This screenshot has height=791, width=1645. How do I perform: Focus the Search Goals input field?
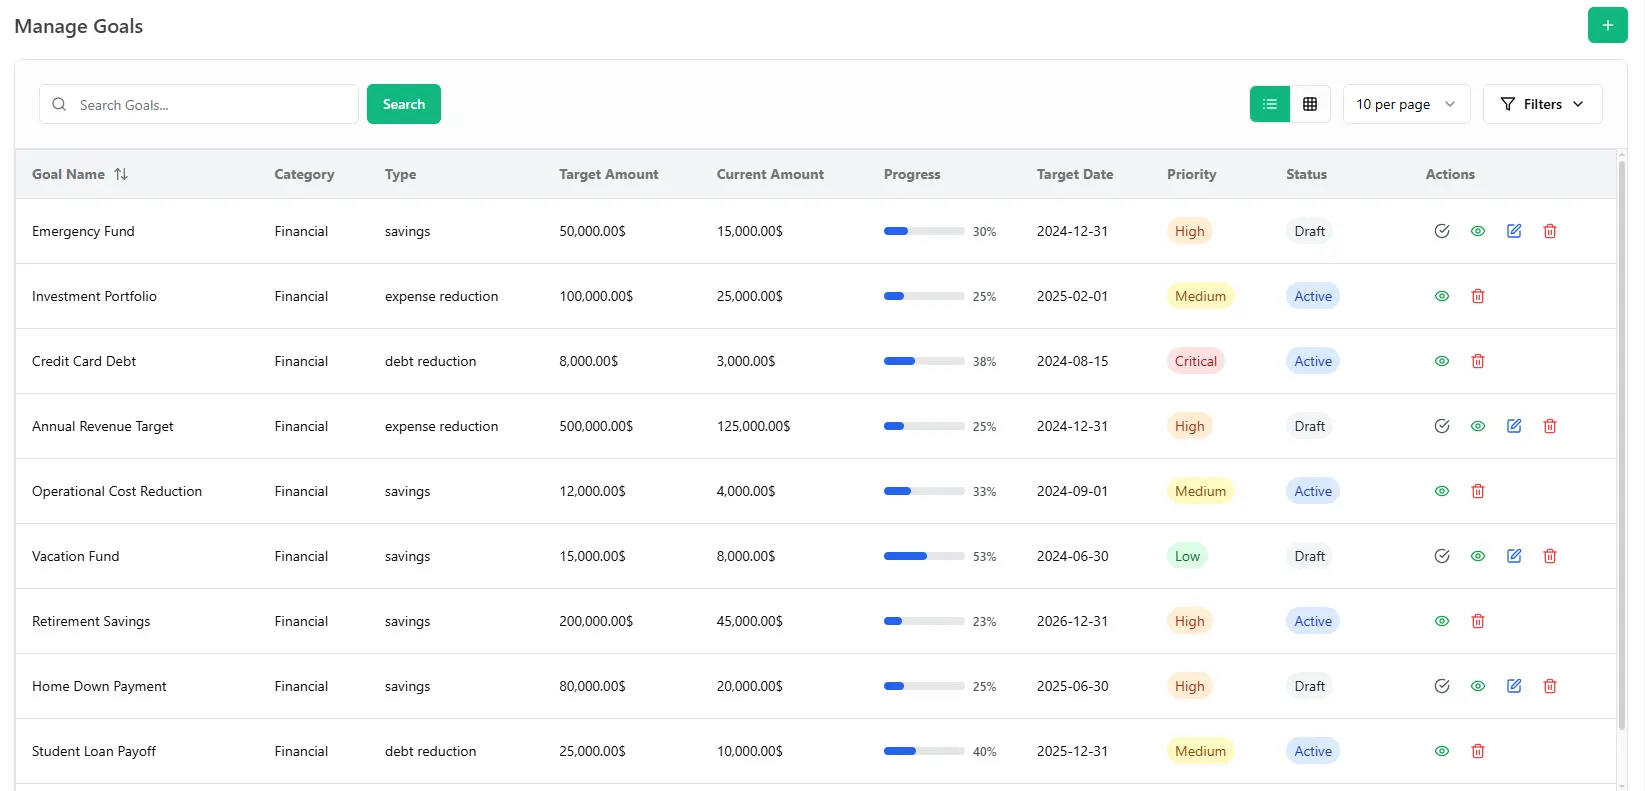tap(199, 104)
